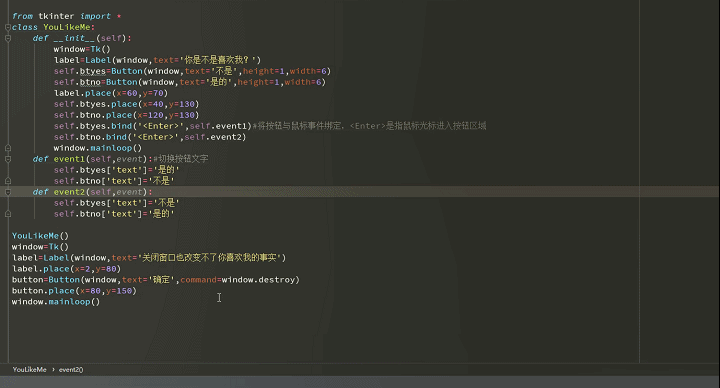Click the 'def __init__(self):' line
This screenshot has width=720, height=388.
(82, 38)
